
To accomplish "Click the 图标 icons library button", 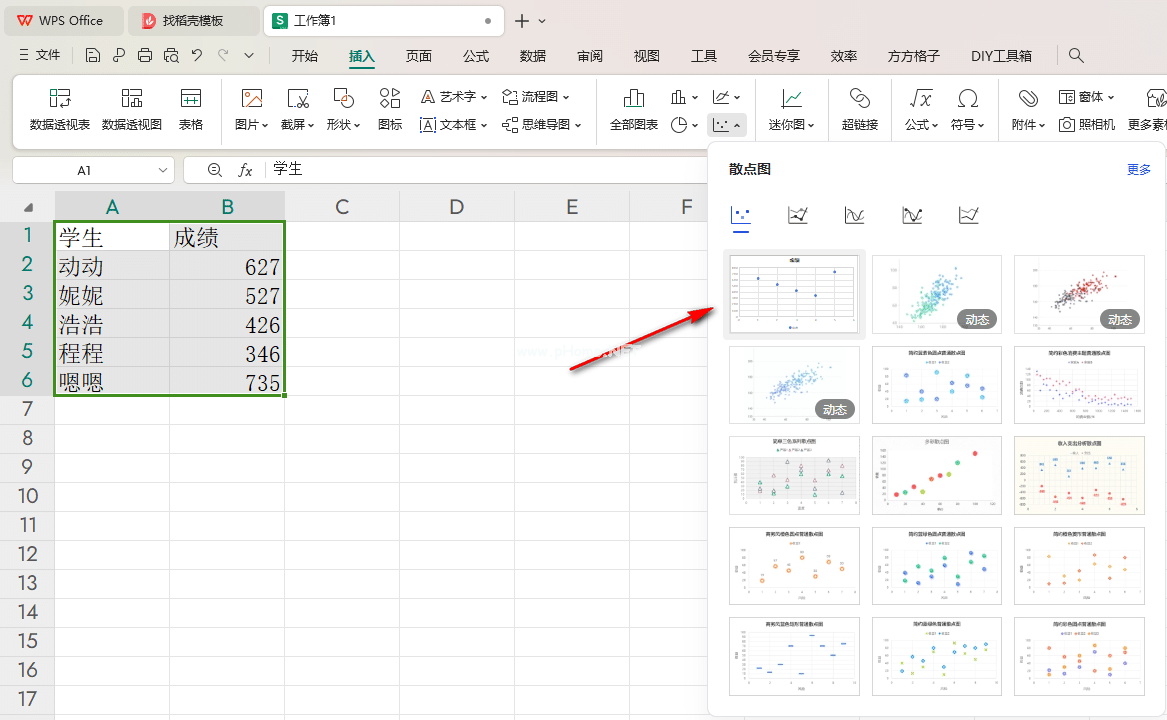I will (x=390, y=109).
